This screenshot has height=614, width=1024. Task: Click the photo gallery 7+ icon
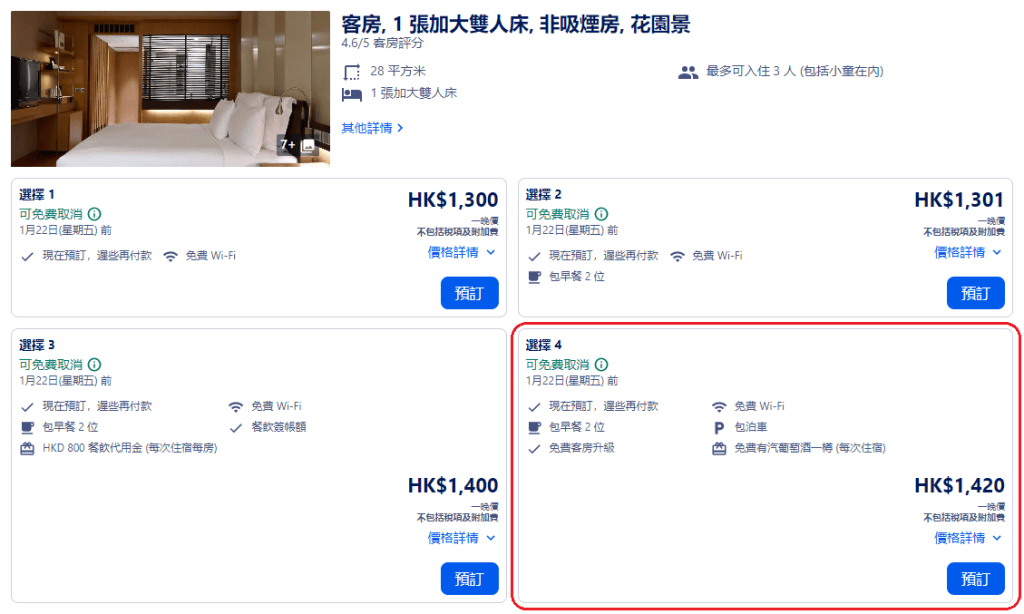coord(299,145)
